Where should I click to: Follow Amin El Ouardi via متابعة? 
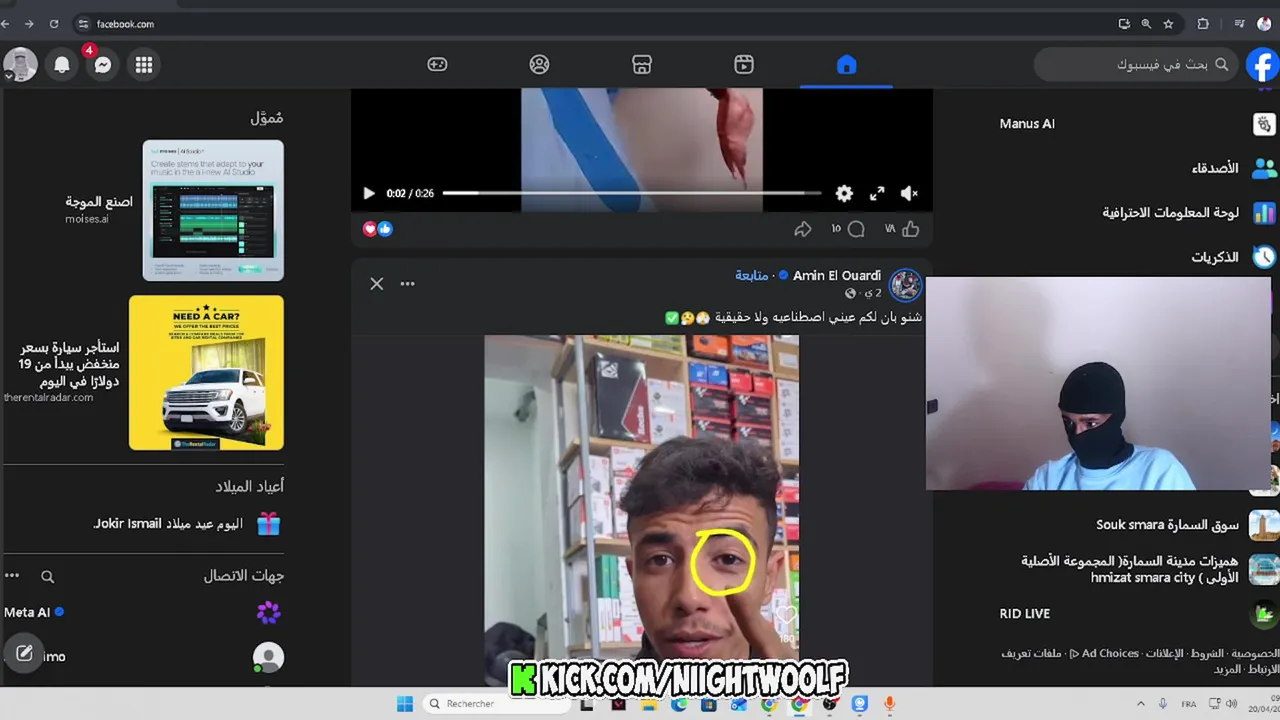751,276
